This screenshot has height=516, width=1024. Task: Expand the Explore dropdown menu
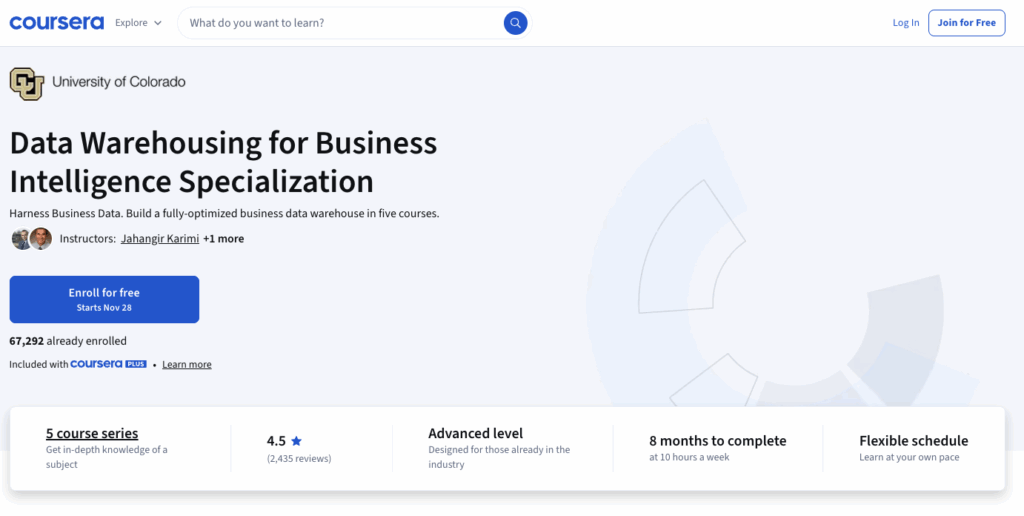coord(138,23)
